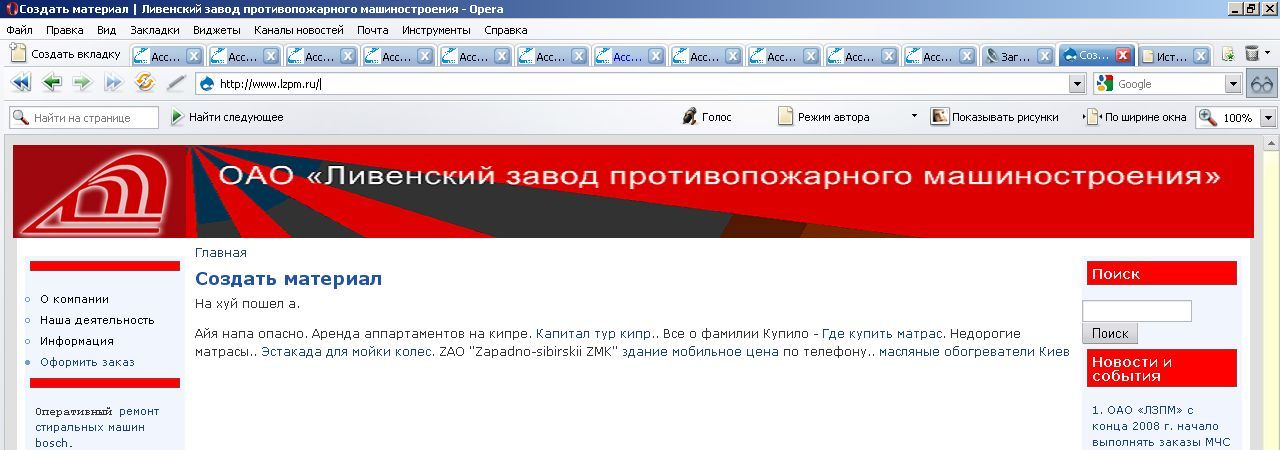
Task: Open the Каналы новостей menu
Action: pos(298,31)
